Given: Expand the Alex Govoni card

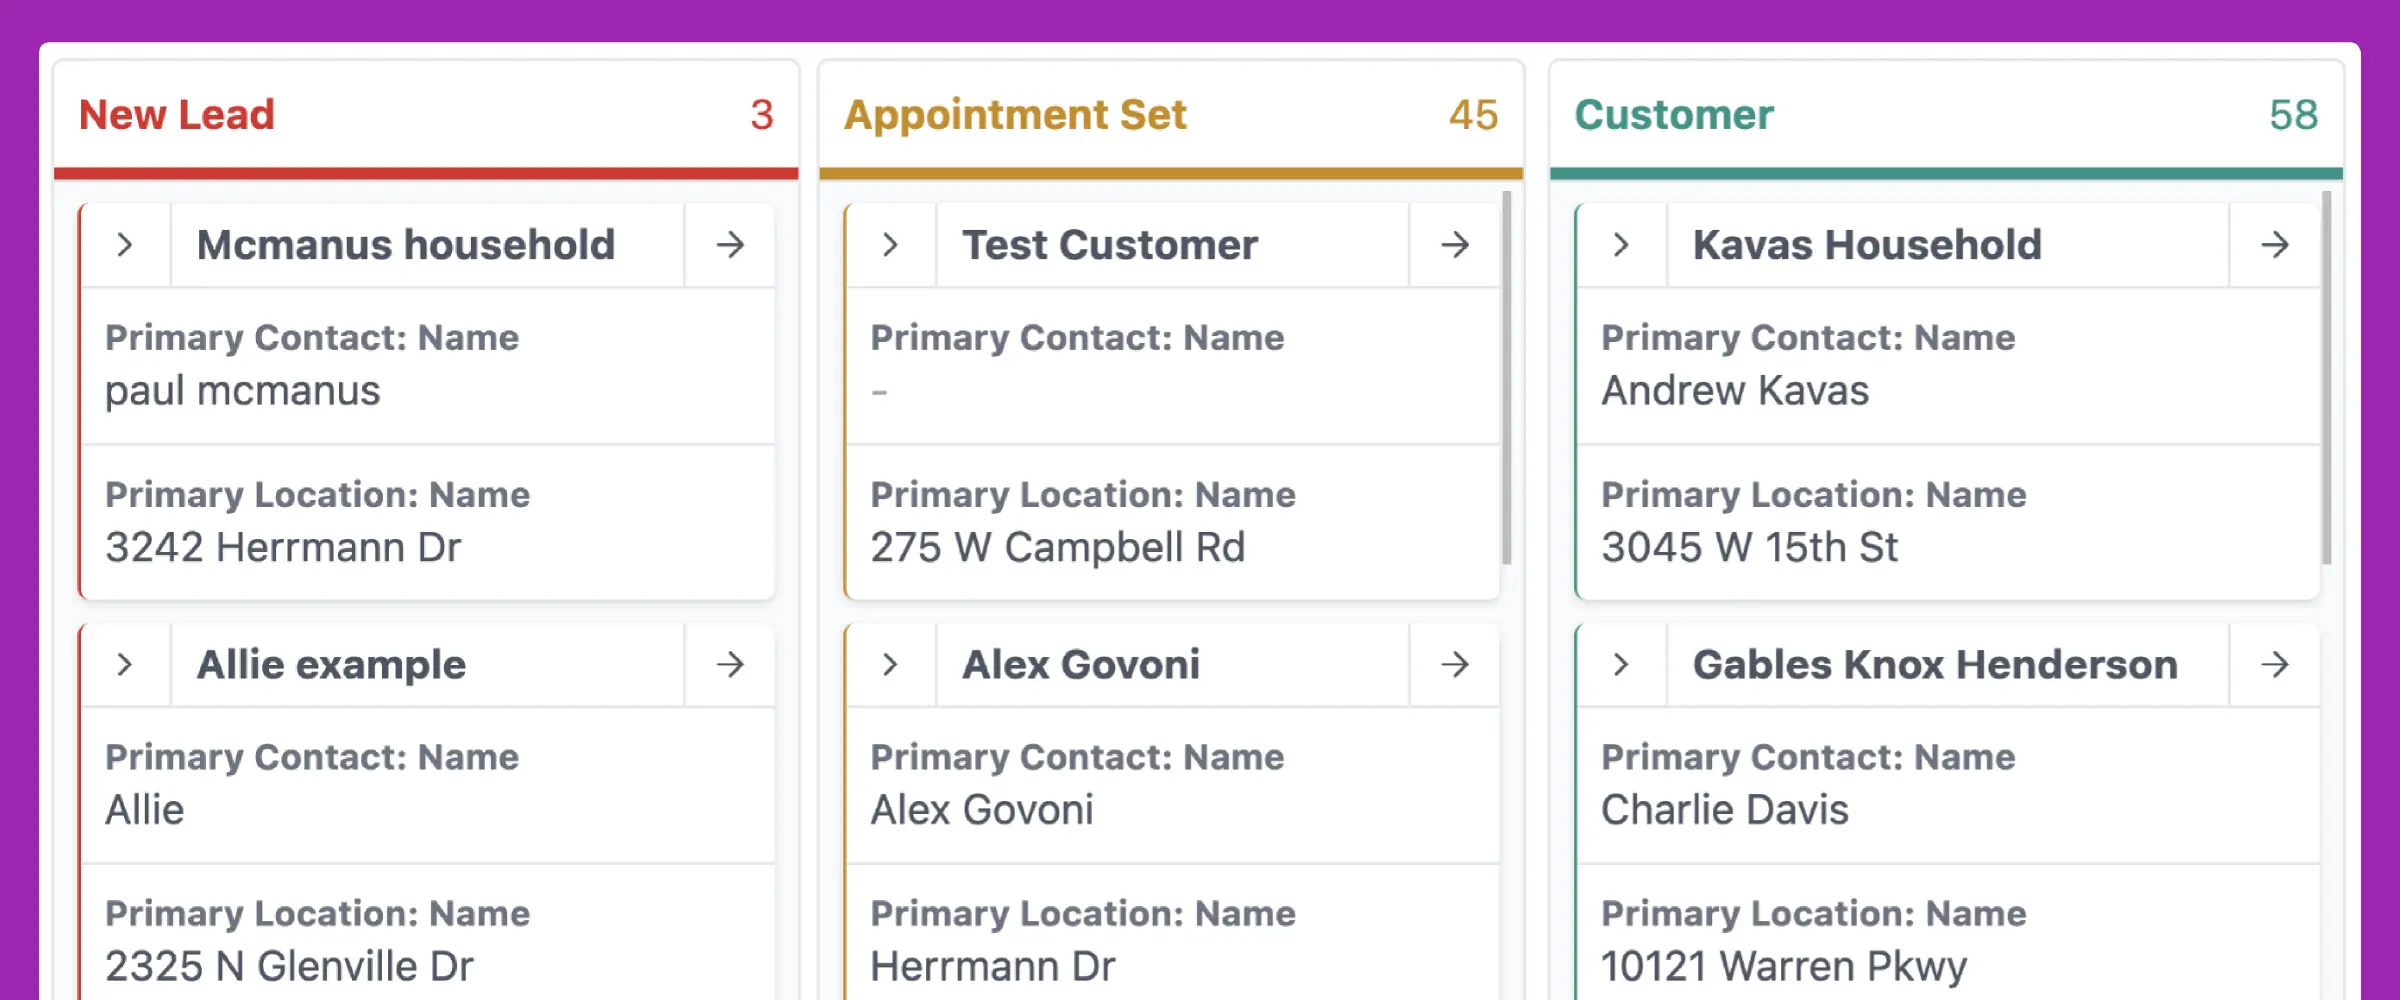Looking at the screenshot, I should pyautogui.click(x=891, y=665).
